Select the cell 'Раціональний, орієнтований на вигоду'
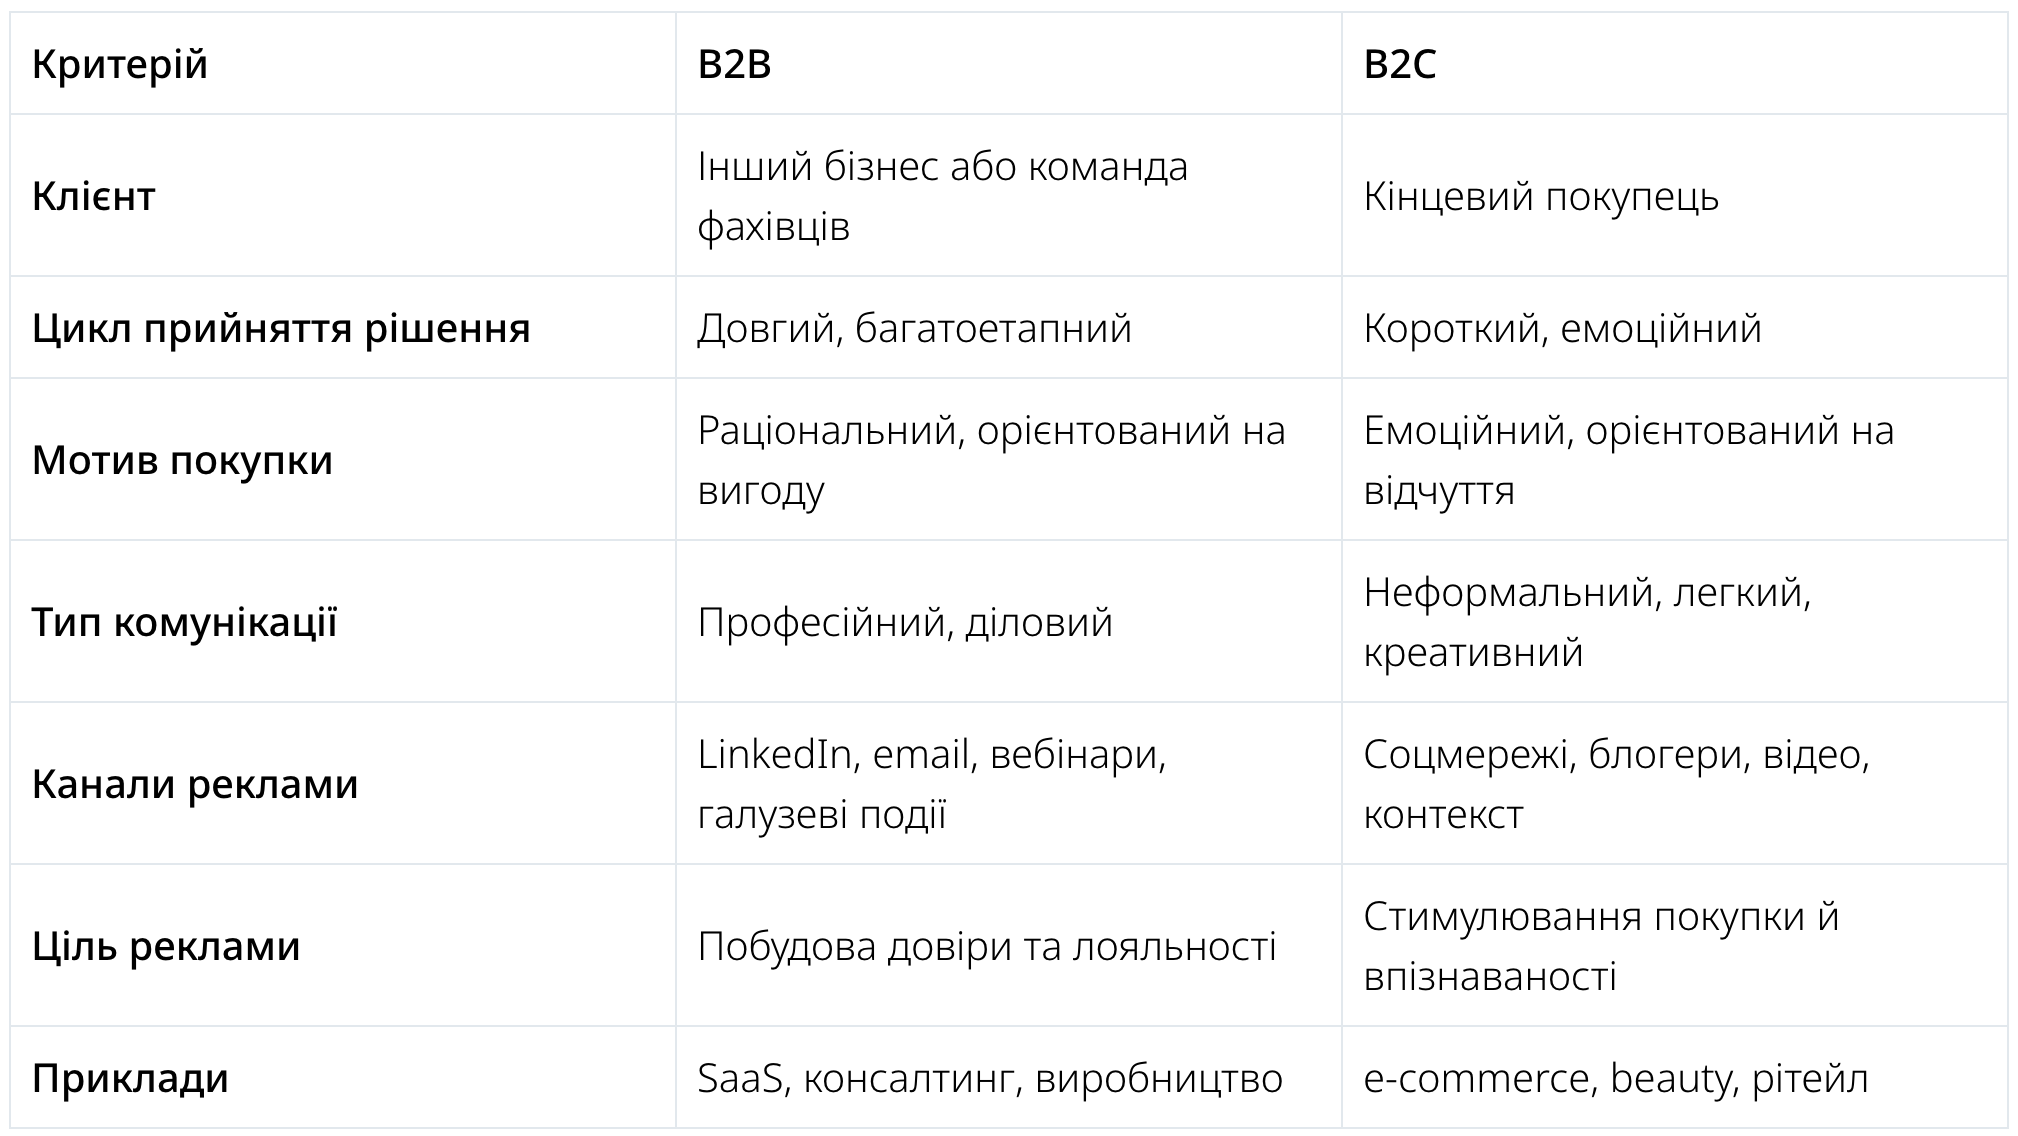The image size is (2018, 1136). (x=991, y=460)
